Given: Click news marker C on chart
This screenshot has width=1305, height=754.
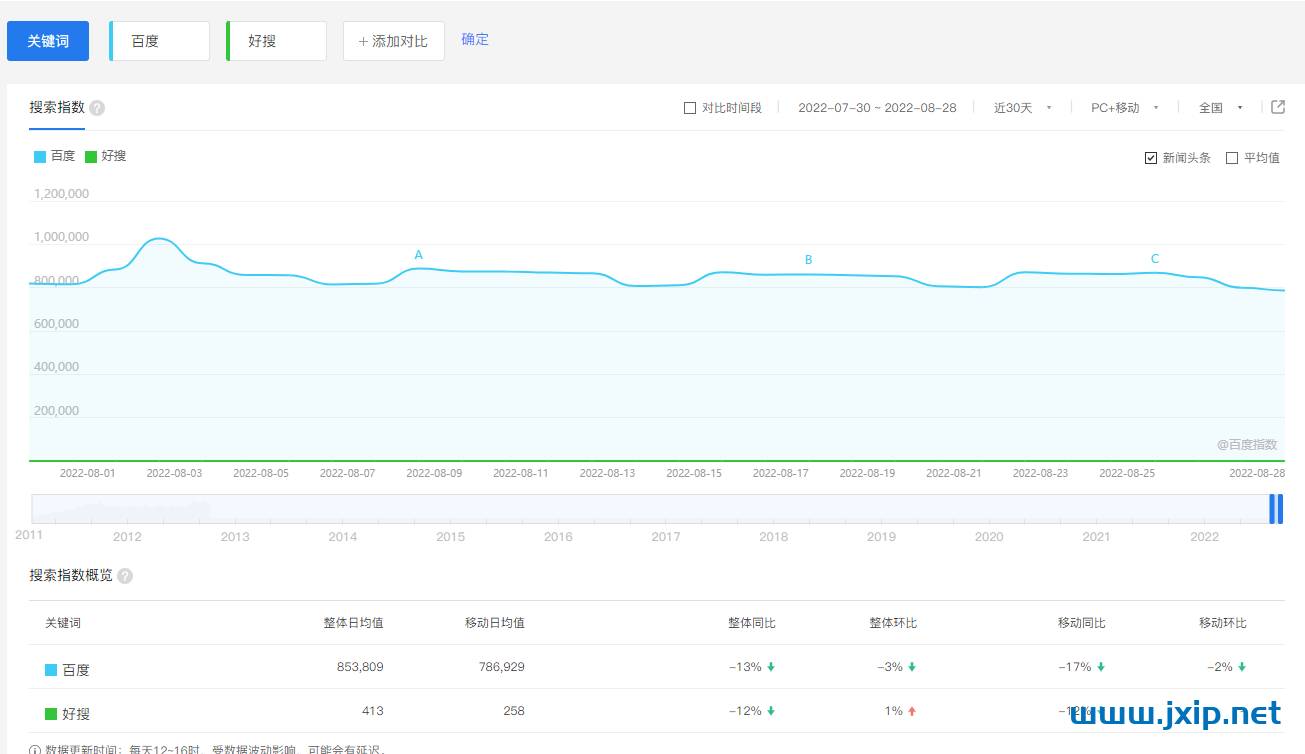Looking at the screenshot, I should (1155, 259).
